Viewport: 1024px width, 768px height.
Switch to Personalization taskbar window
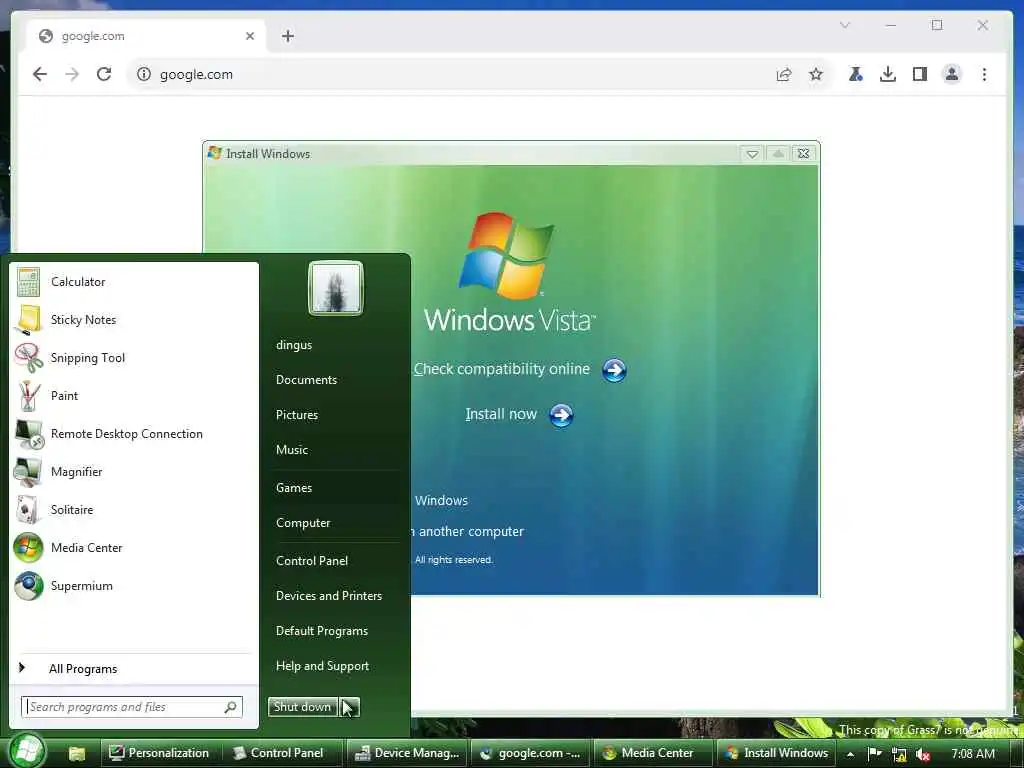click(159, 753)
